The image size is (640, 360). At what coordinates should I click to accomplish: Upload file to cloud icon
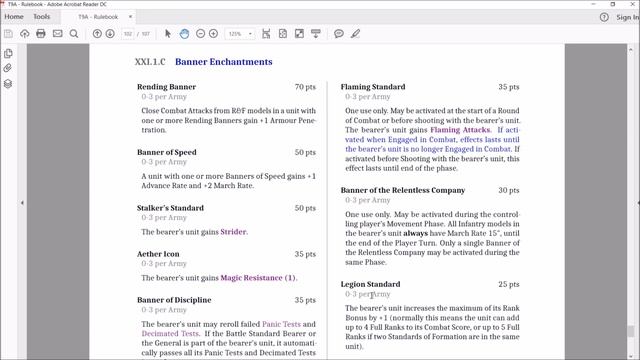(x=24, y=34)
